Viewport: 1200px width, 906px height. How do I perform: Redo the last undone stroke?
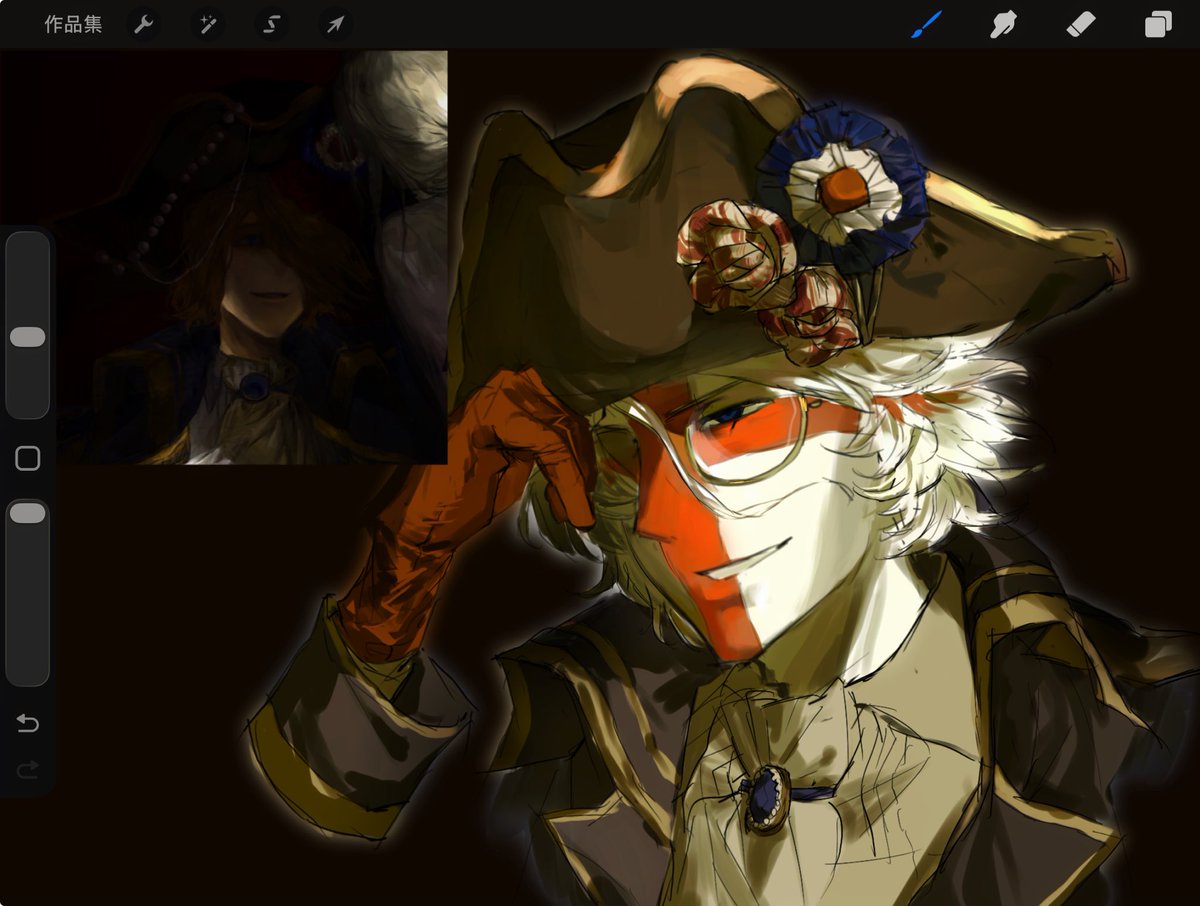[27, 768]
